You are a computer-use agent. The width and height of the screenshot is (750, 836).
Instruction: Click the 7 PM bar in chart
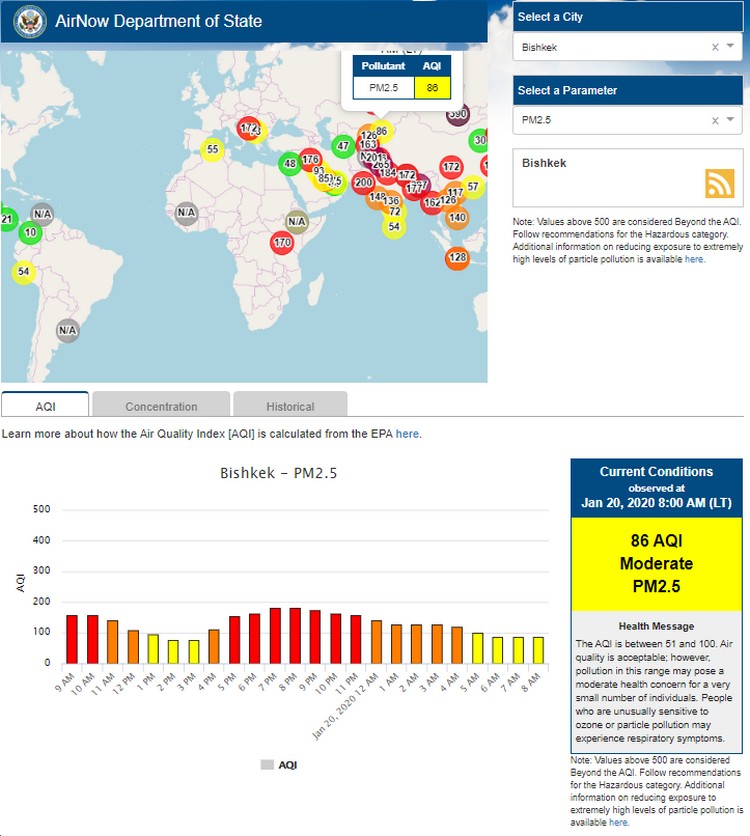[275, 635]
